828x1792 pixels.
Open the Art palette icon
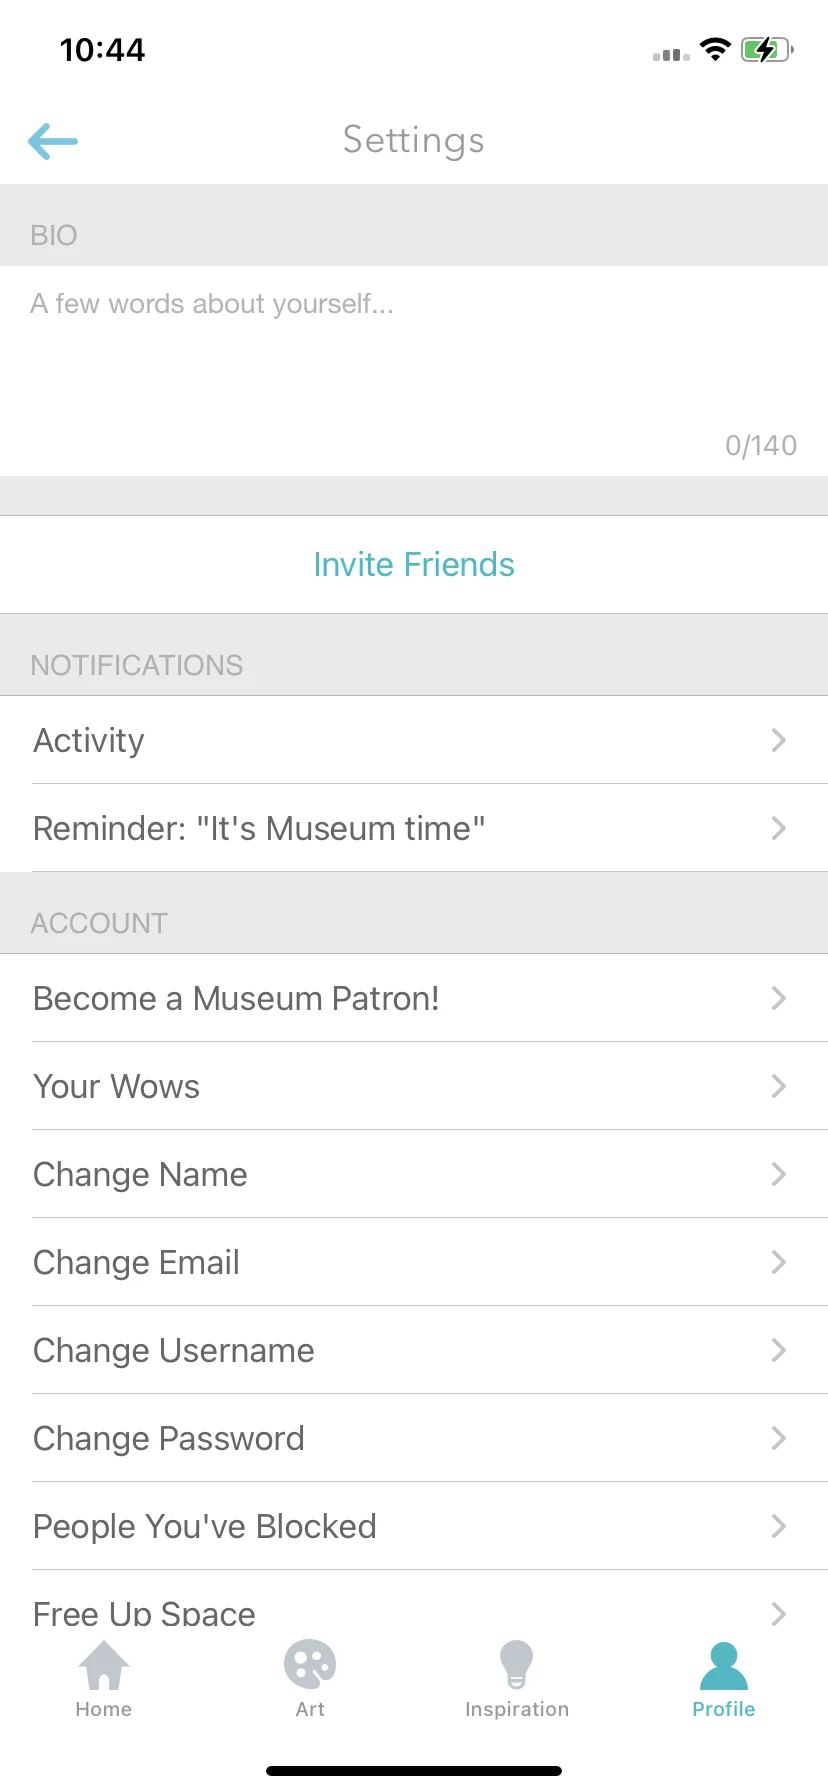310,1665
